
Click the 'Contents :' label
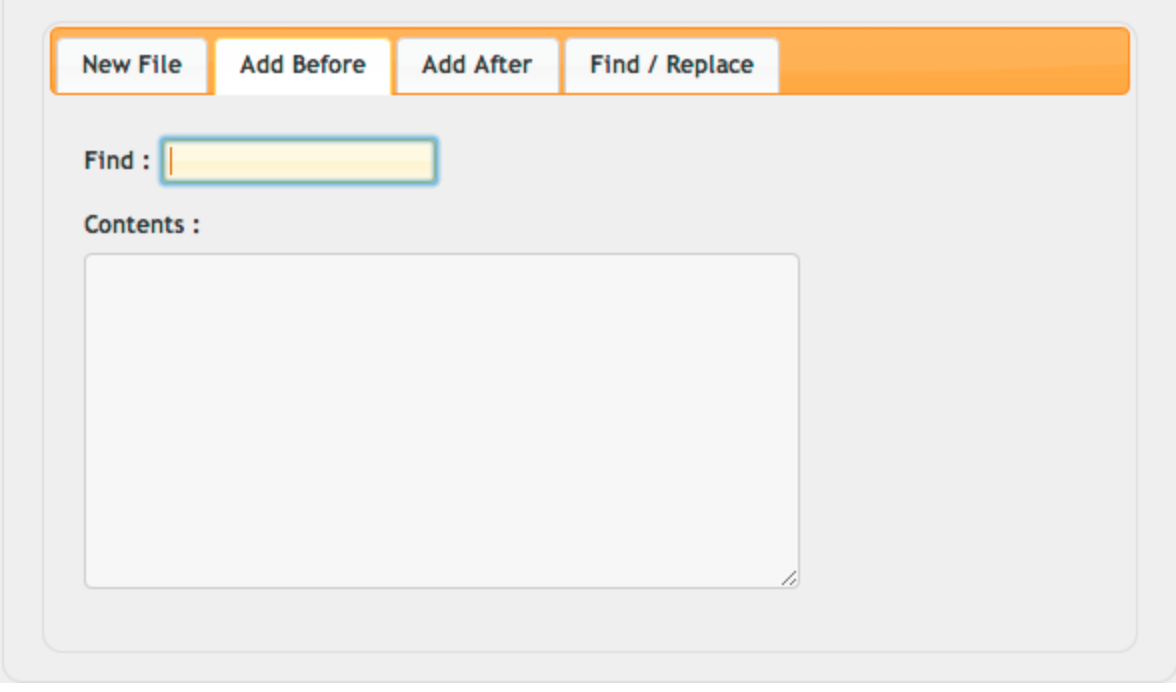tap(142, 224)
